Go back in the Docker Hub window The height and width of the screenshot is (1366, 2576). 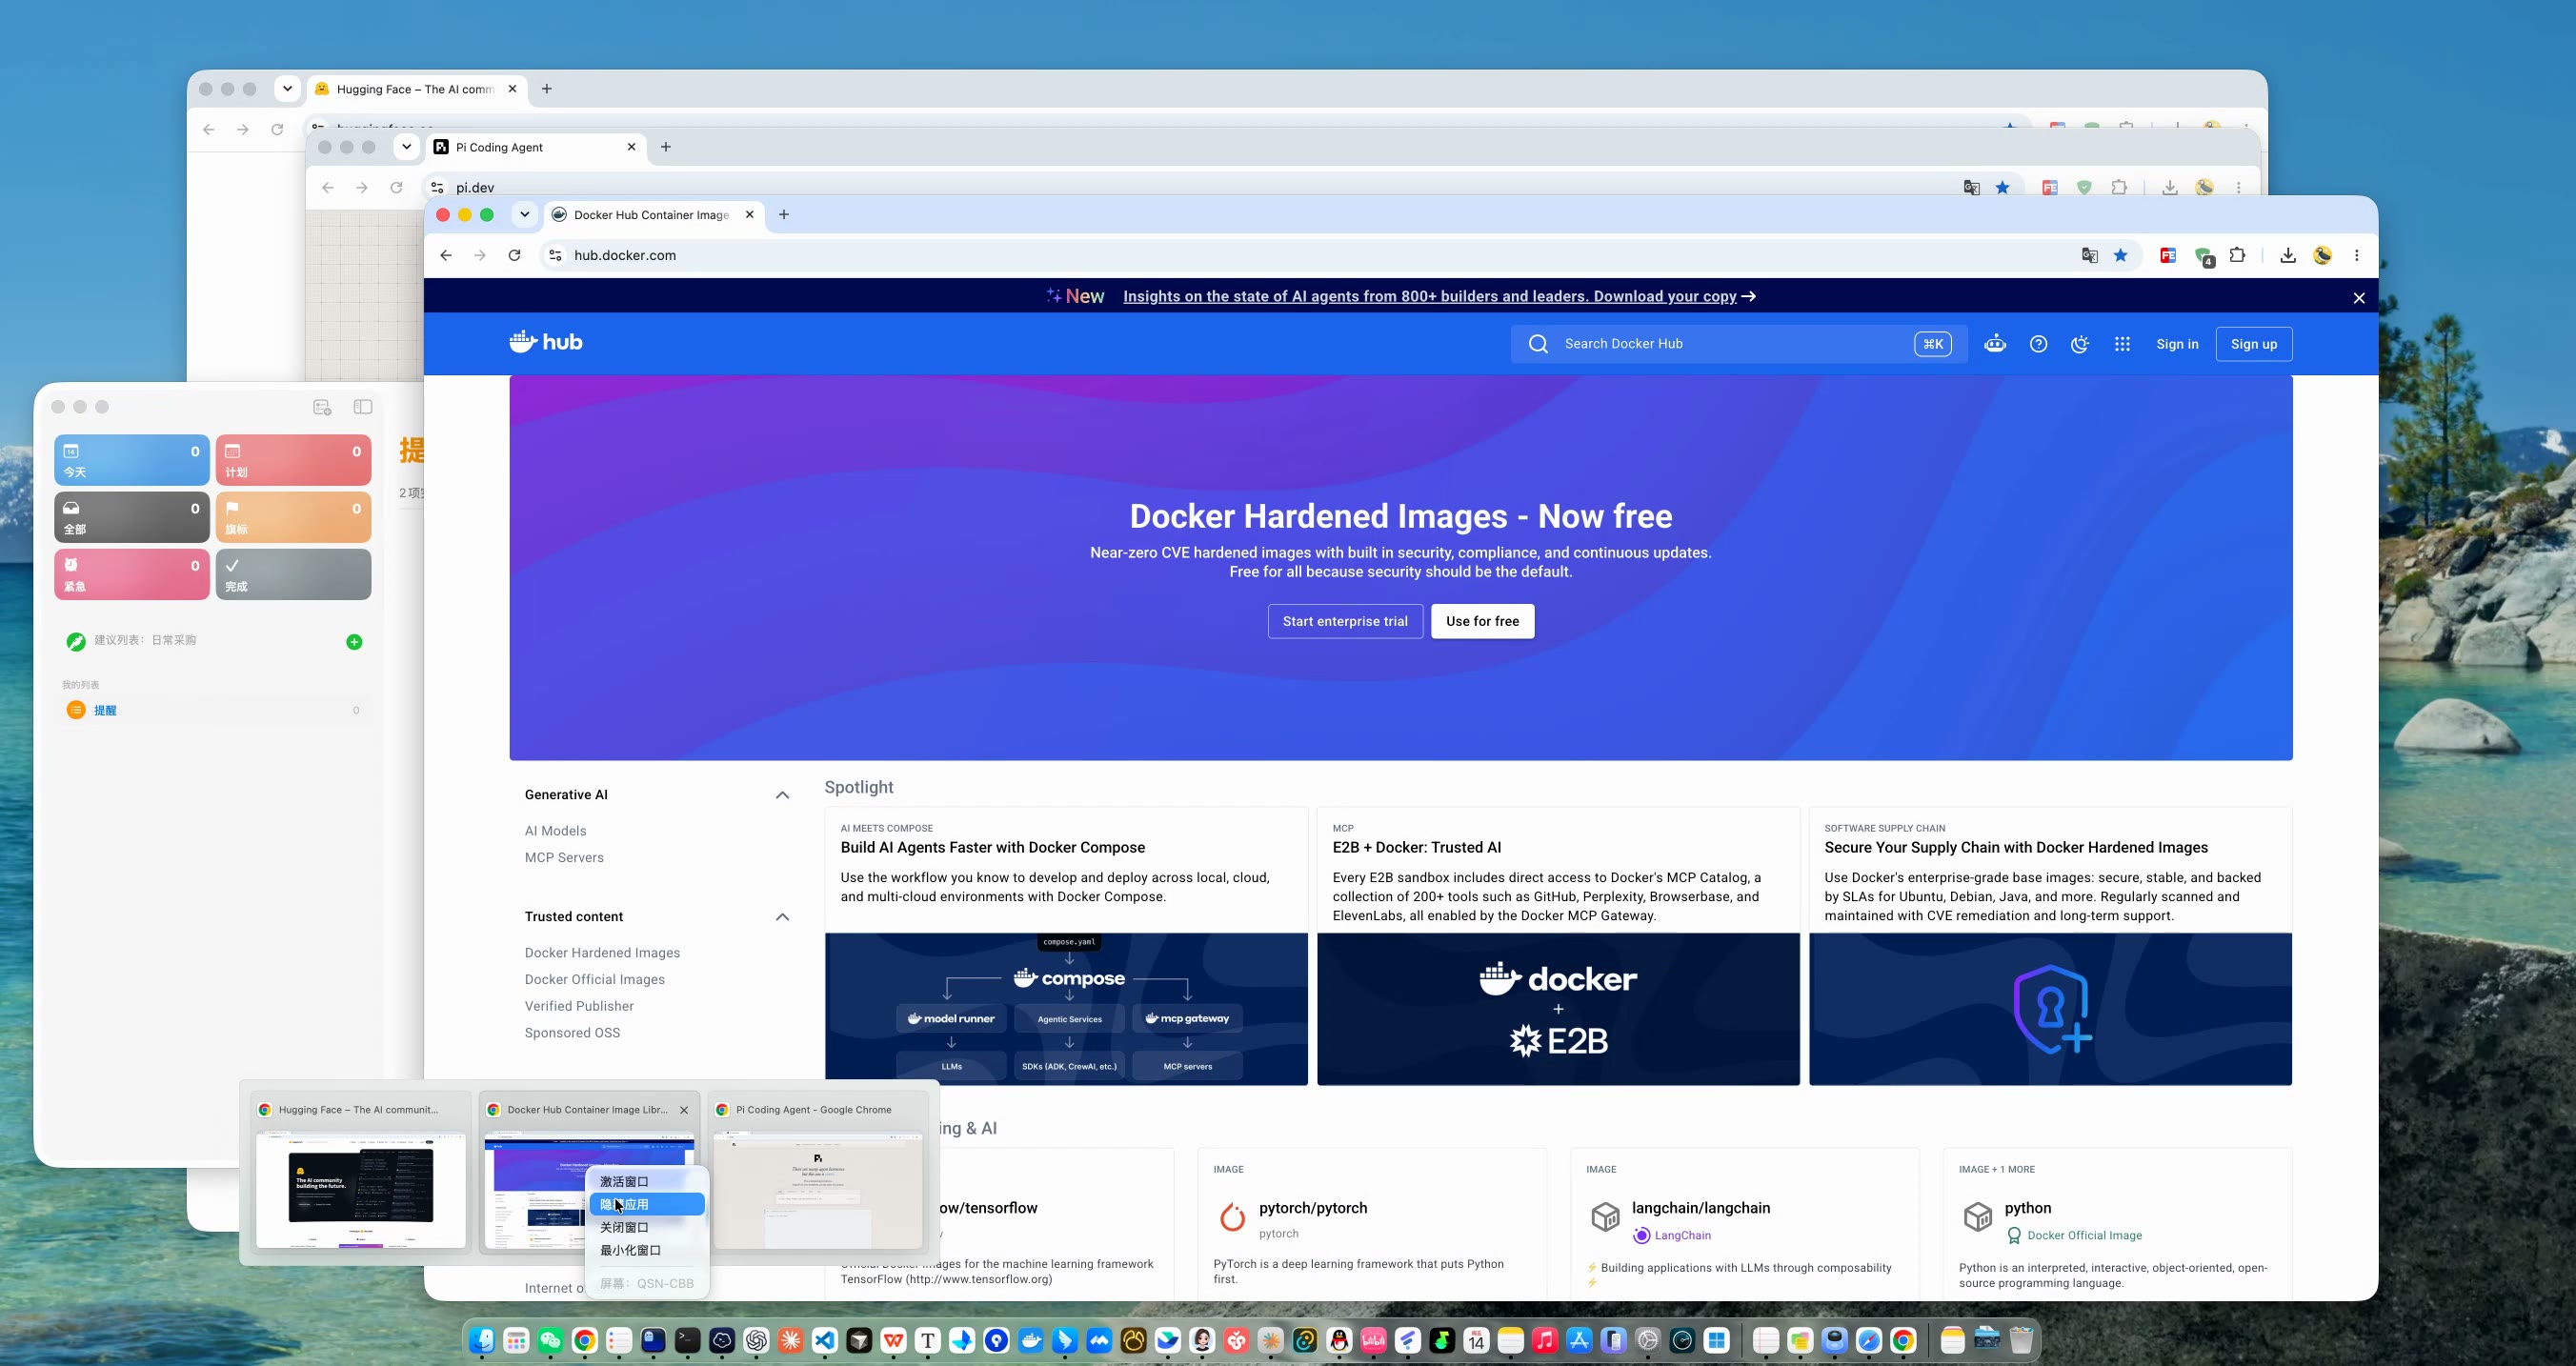[446, 255]
